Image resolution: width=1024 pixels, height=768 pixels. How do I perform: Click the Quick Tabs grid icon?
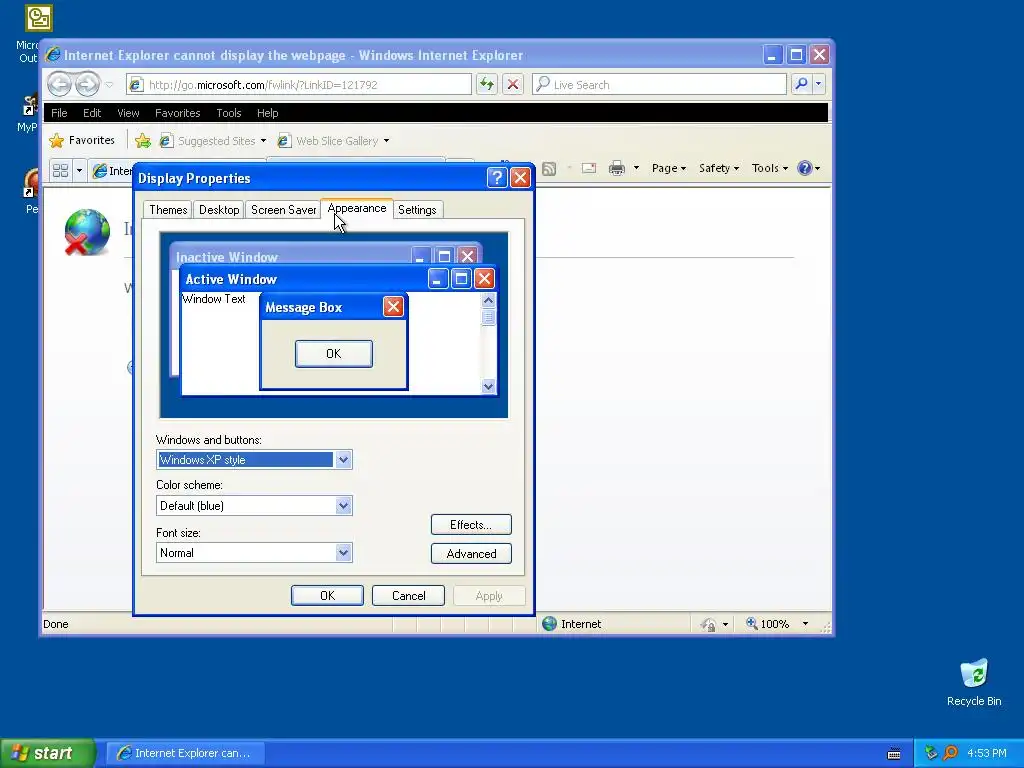click(60, 170)
